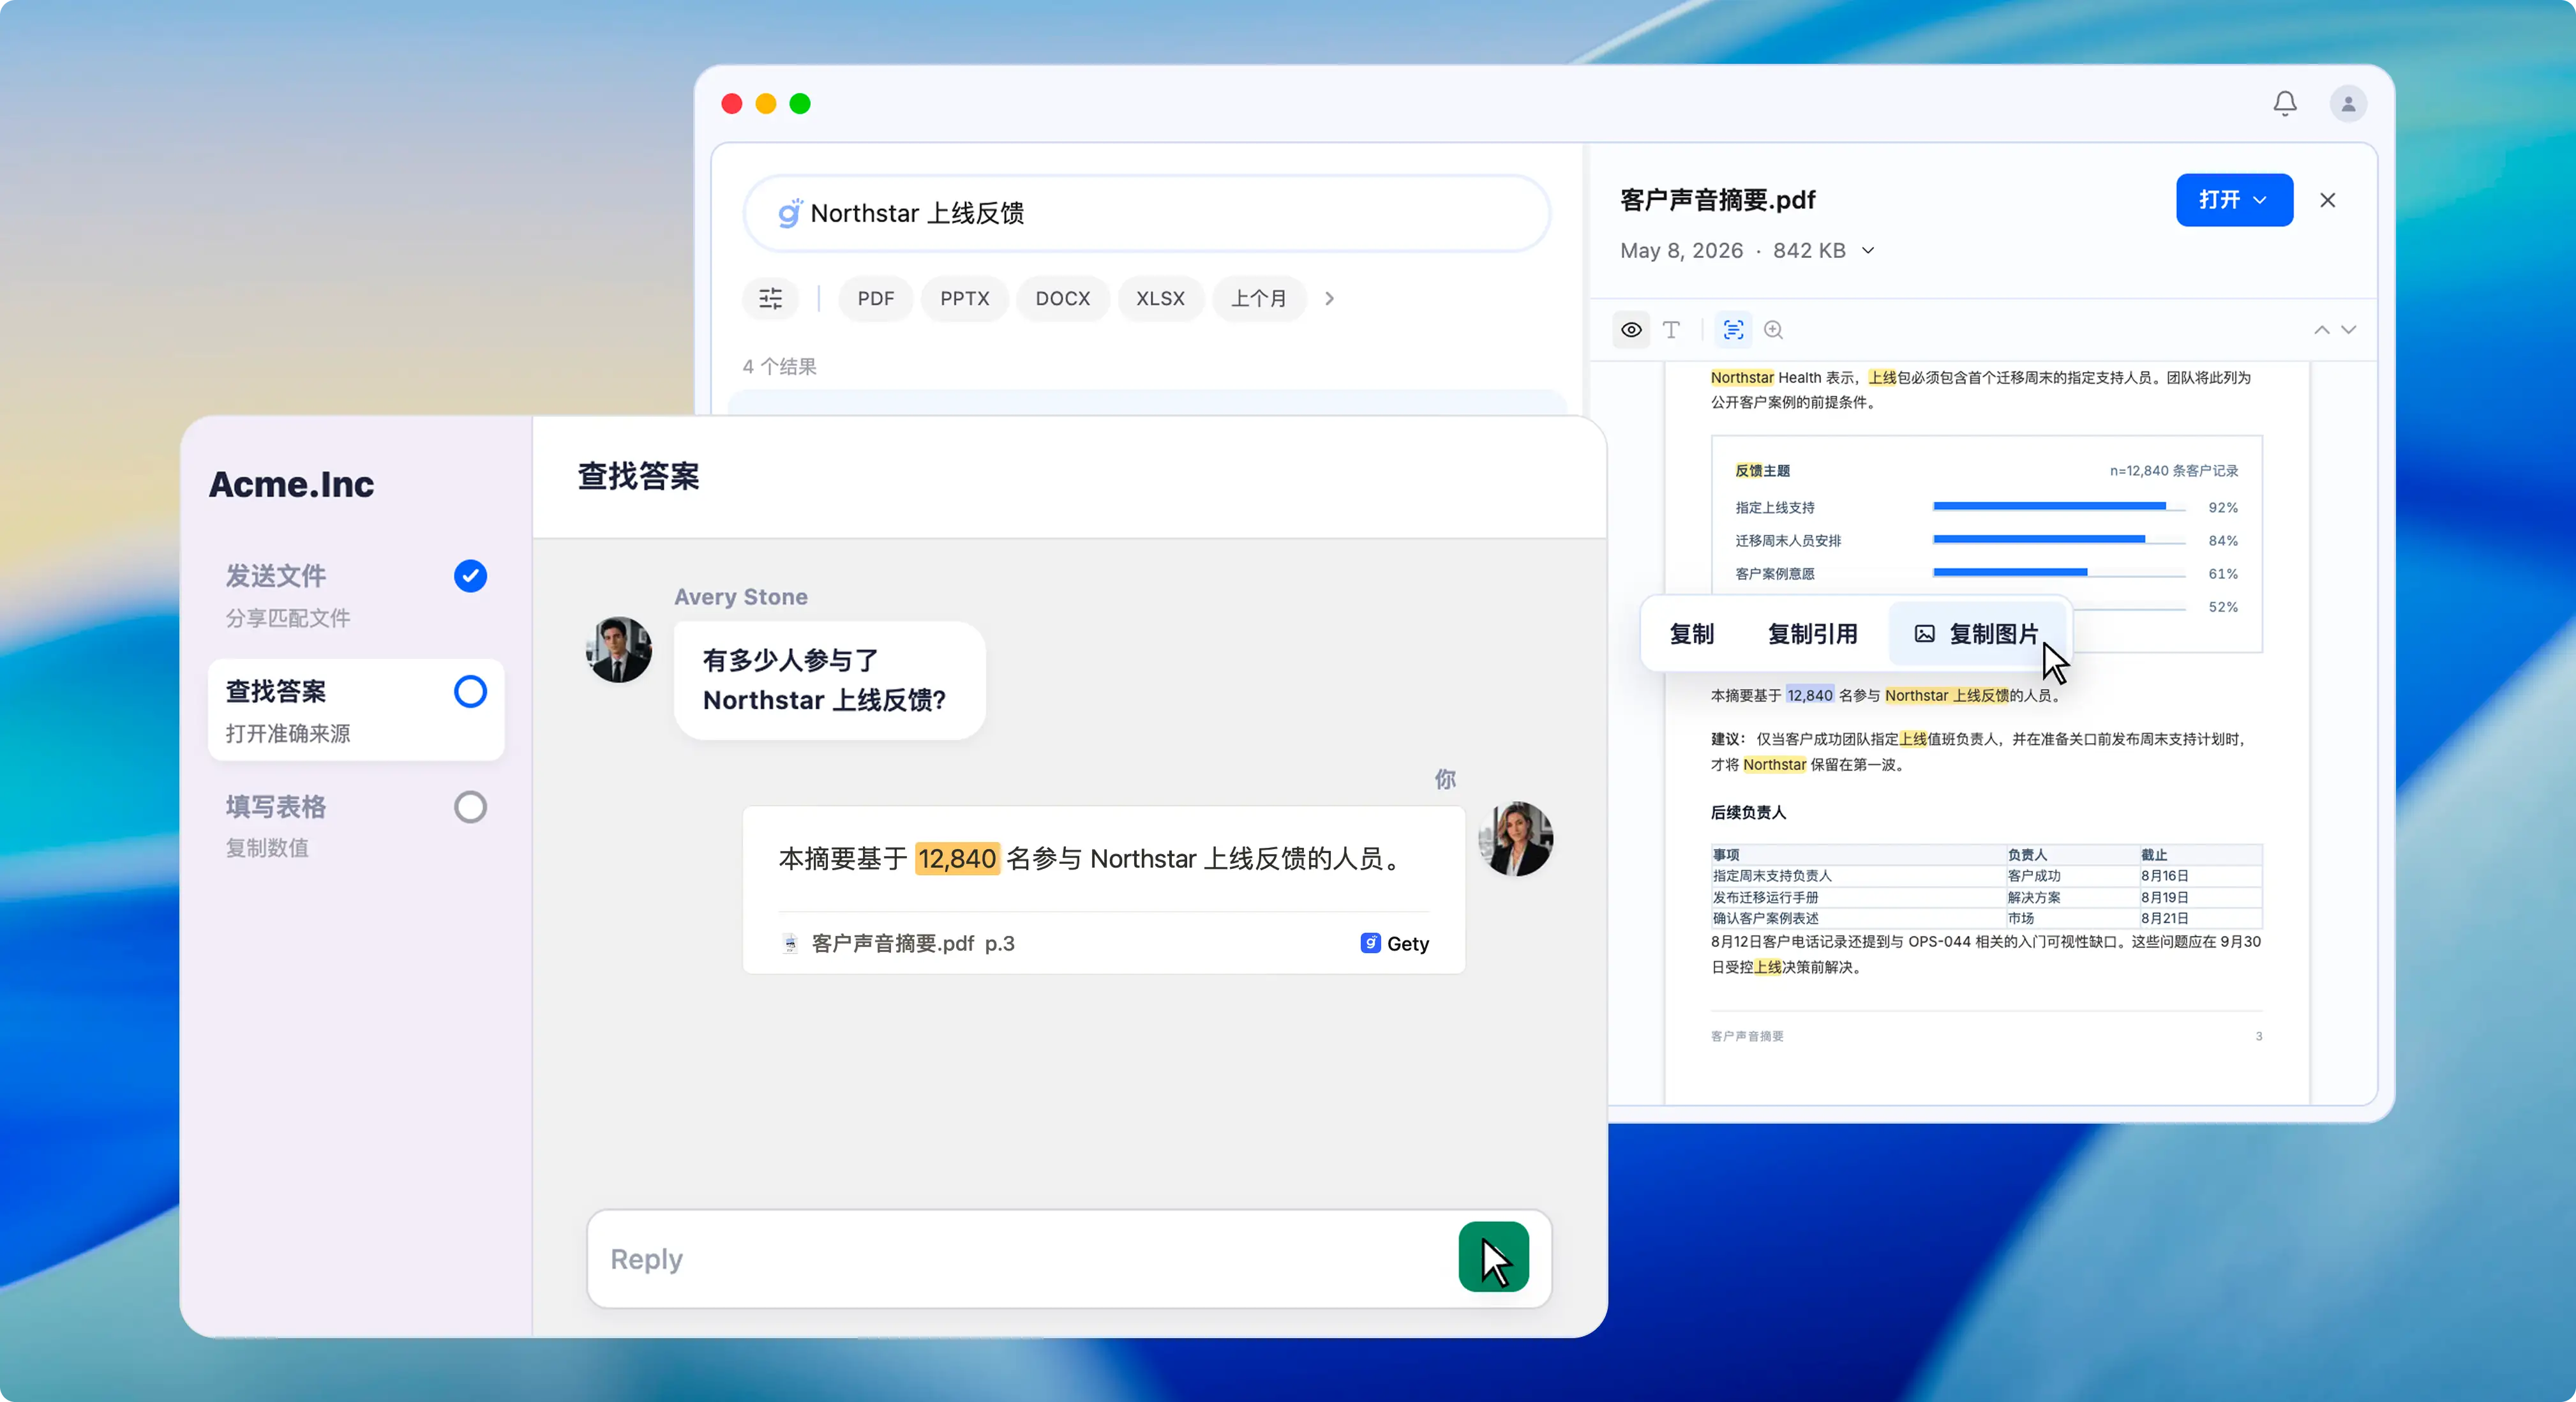
Task: Click the 12,840 highlight in the PDF preview
Action: click(1810, 695)
